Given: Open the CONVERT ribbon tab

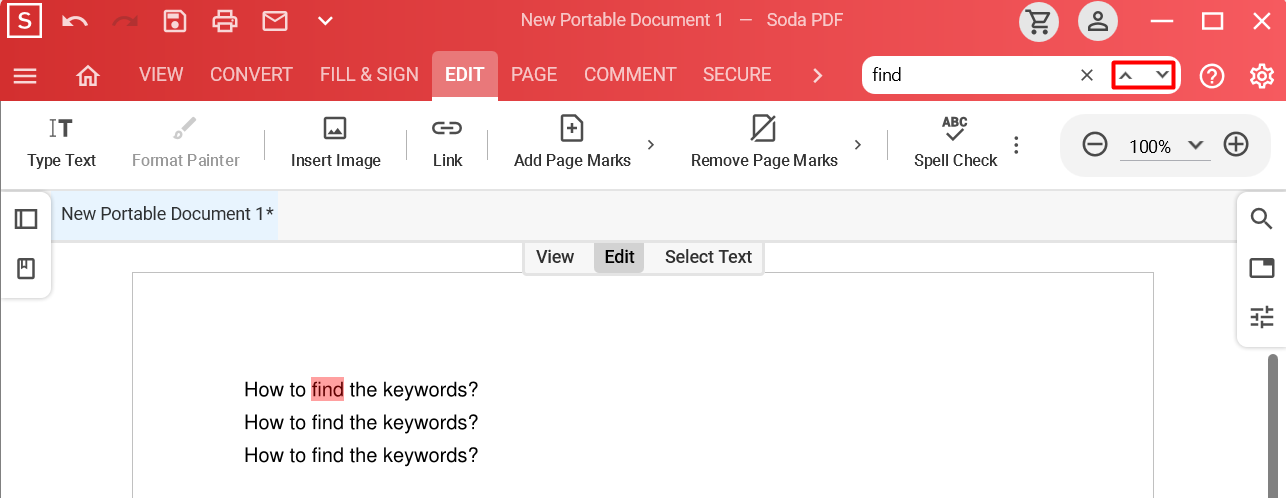Looking at the screenshot, I should pos(251,75).
